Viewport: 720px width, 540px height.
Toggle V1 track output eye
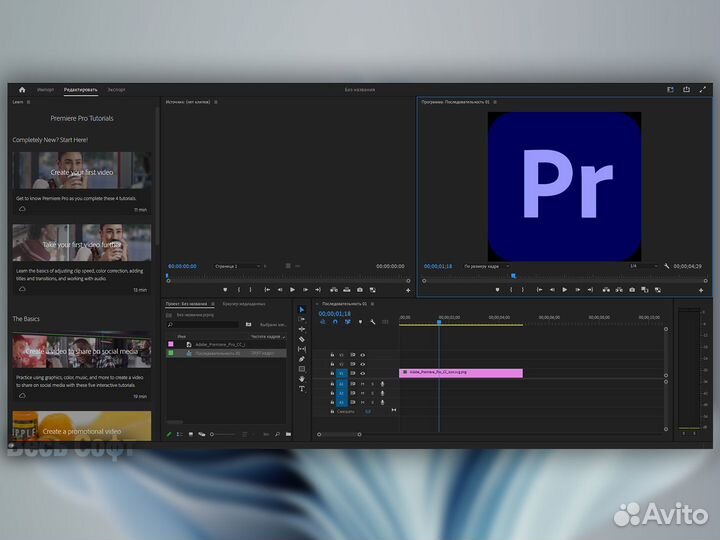point(362,373)
